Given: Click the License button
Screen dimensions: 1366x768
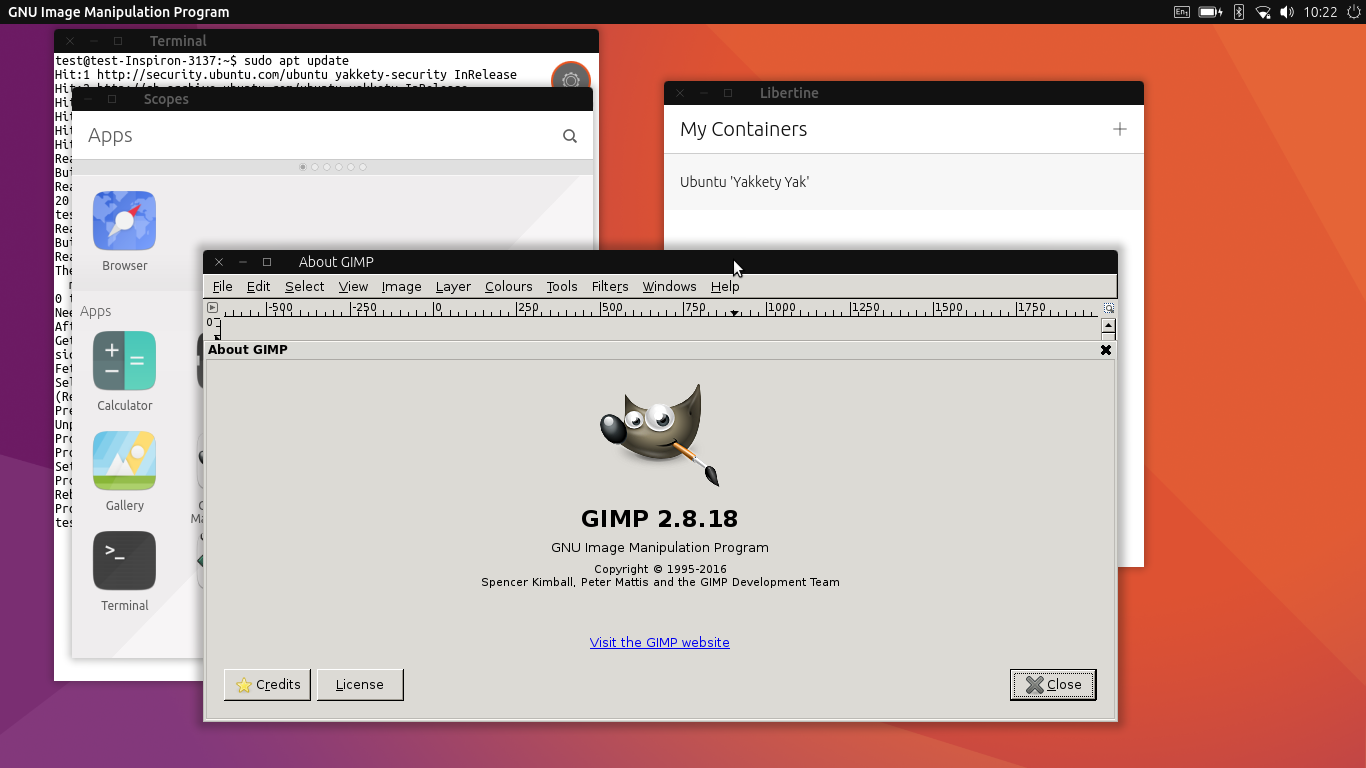Looking at the screenshot, I should 360,684.
